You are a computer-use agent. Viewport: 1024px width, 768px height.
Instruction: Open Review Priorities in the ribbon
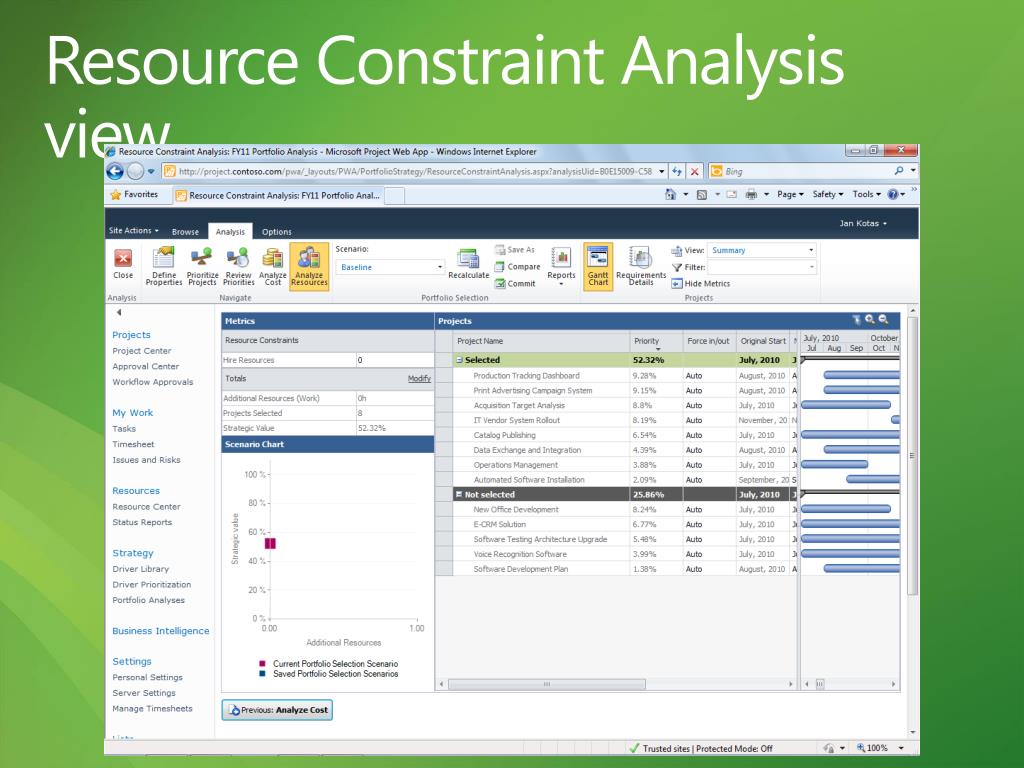(238, 266)
